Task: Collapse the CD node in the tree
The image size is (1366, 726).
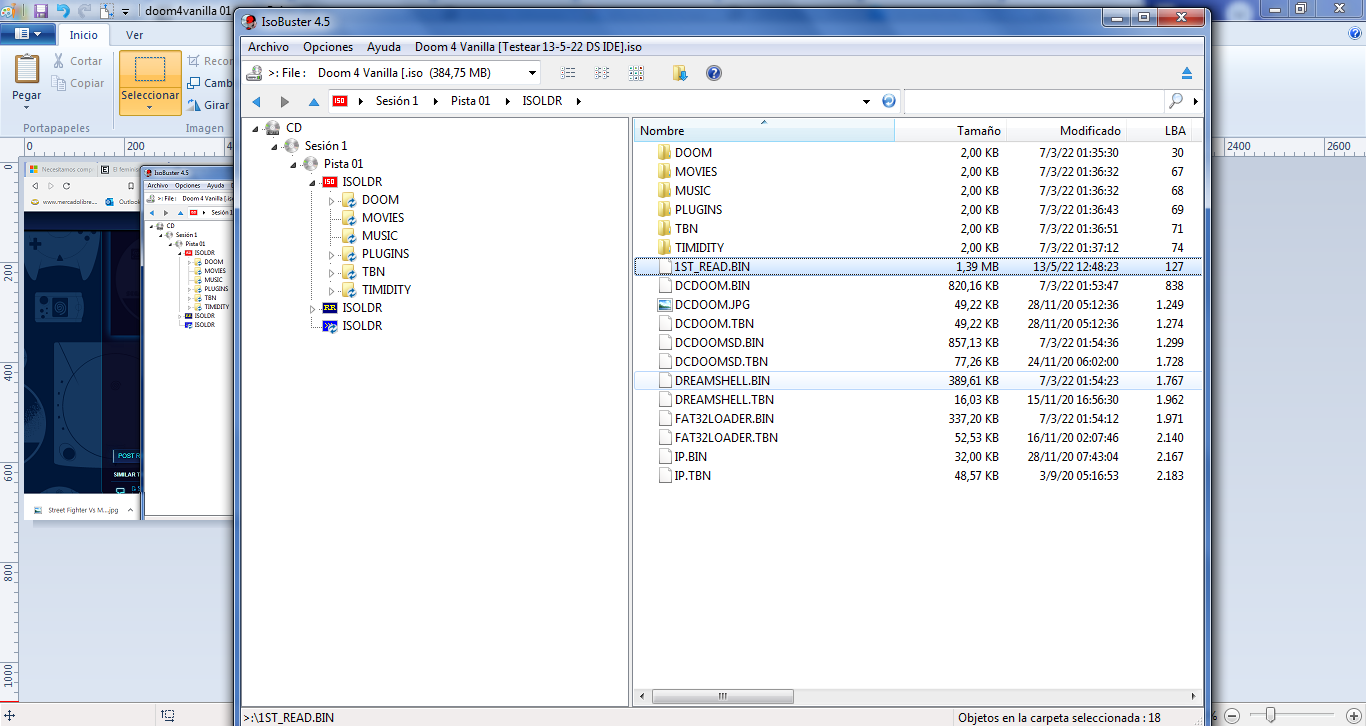Action: tap(256, 128)
